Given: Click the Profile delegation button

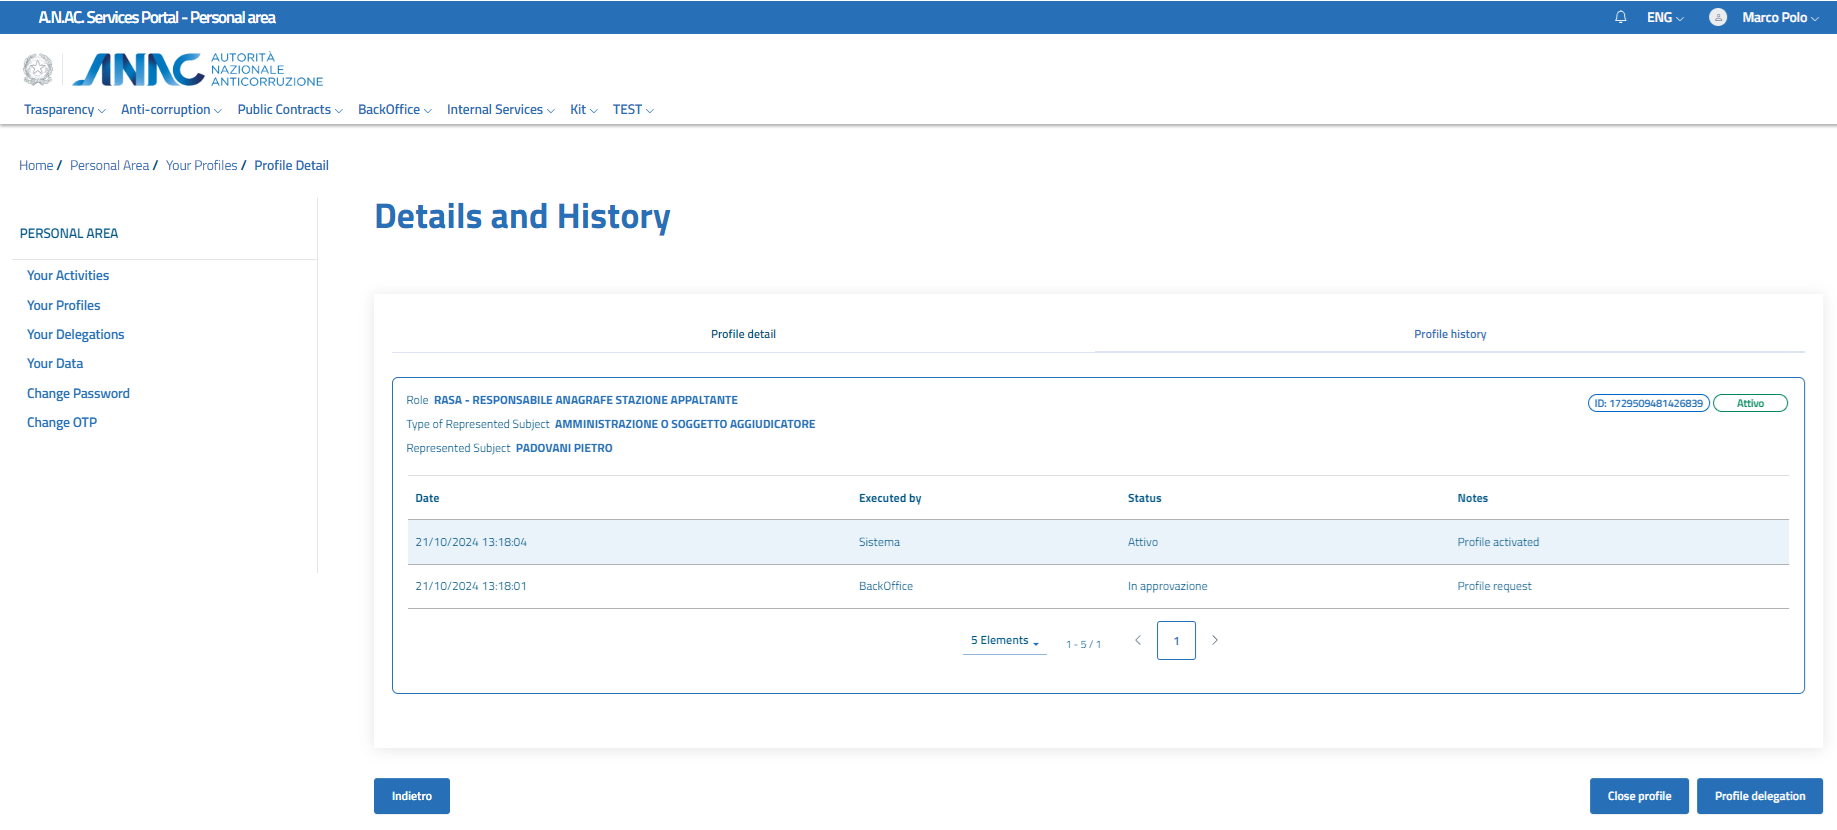Looking at the screenshot, I should point(1759,796).
